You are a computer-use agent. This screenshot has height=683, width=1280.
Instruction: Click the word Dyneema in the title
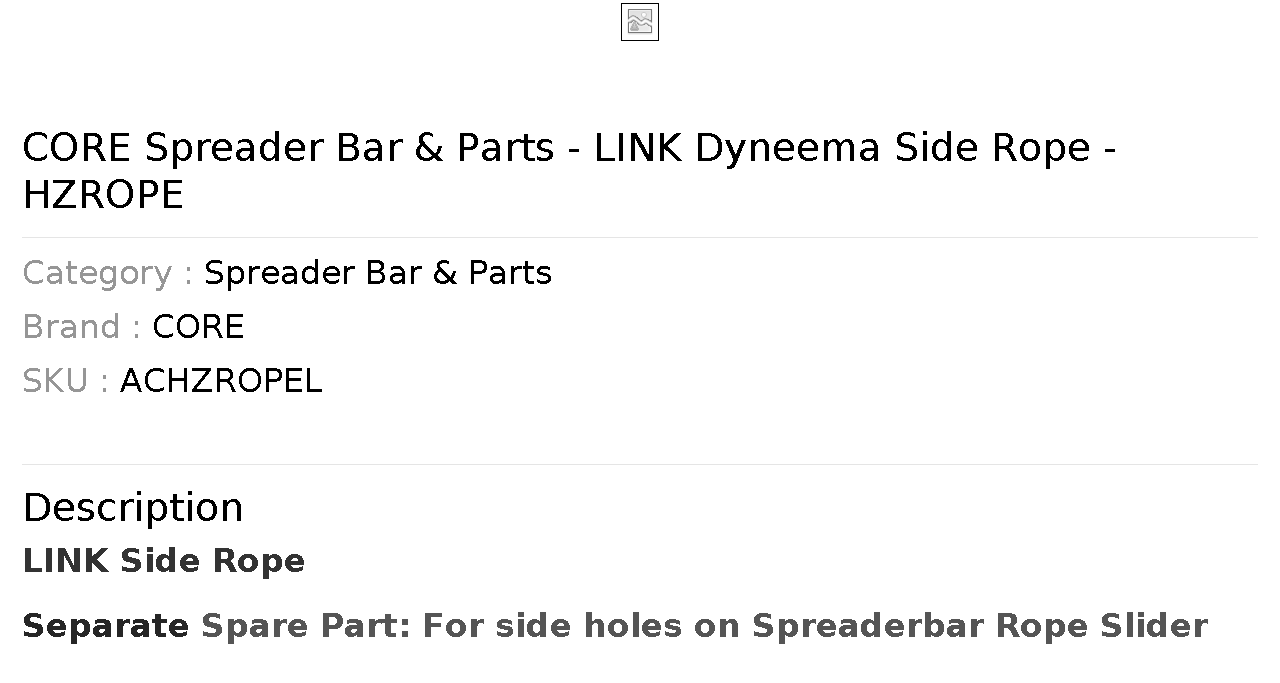click(x=787, y=148)
